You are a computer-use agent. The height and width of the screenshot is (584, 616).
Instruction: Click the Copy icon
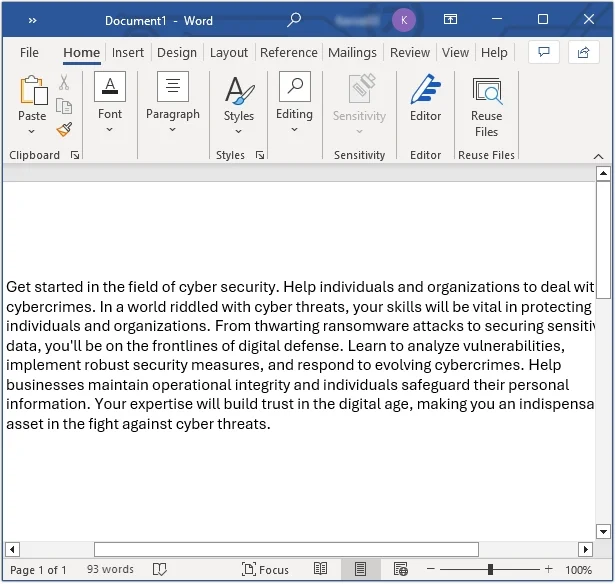pyautogui.click(x=64, y=106)
